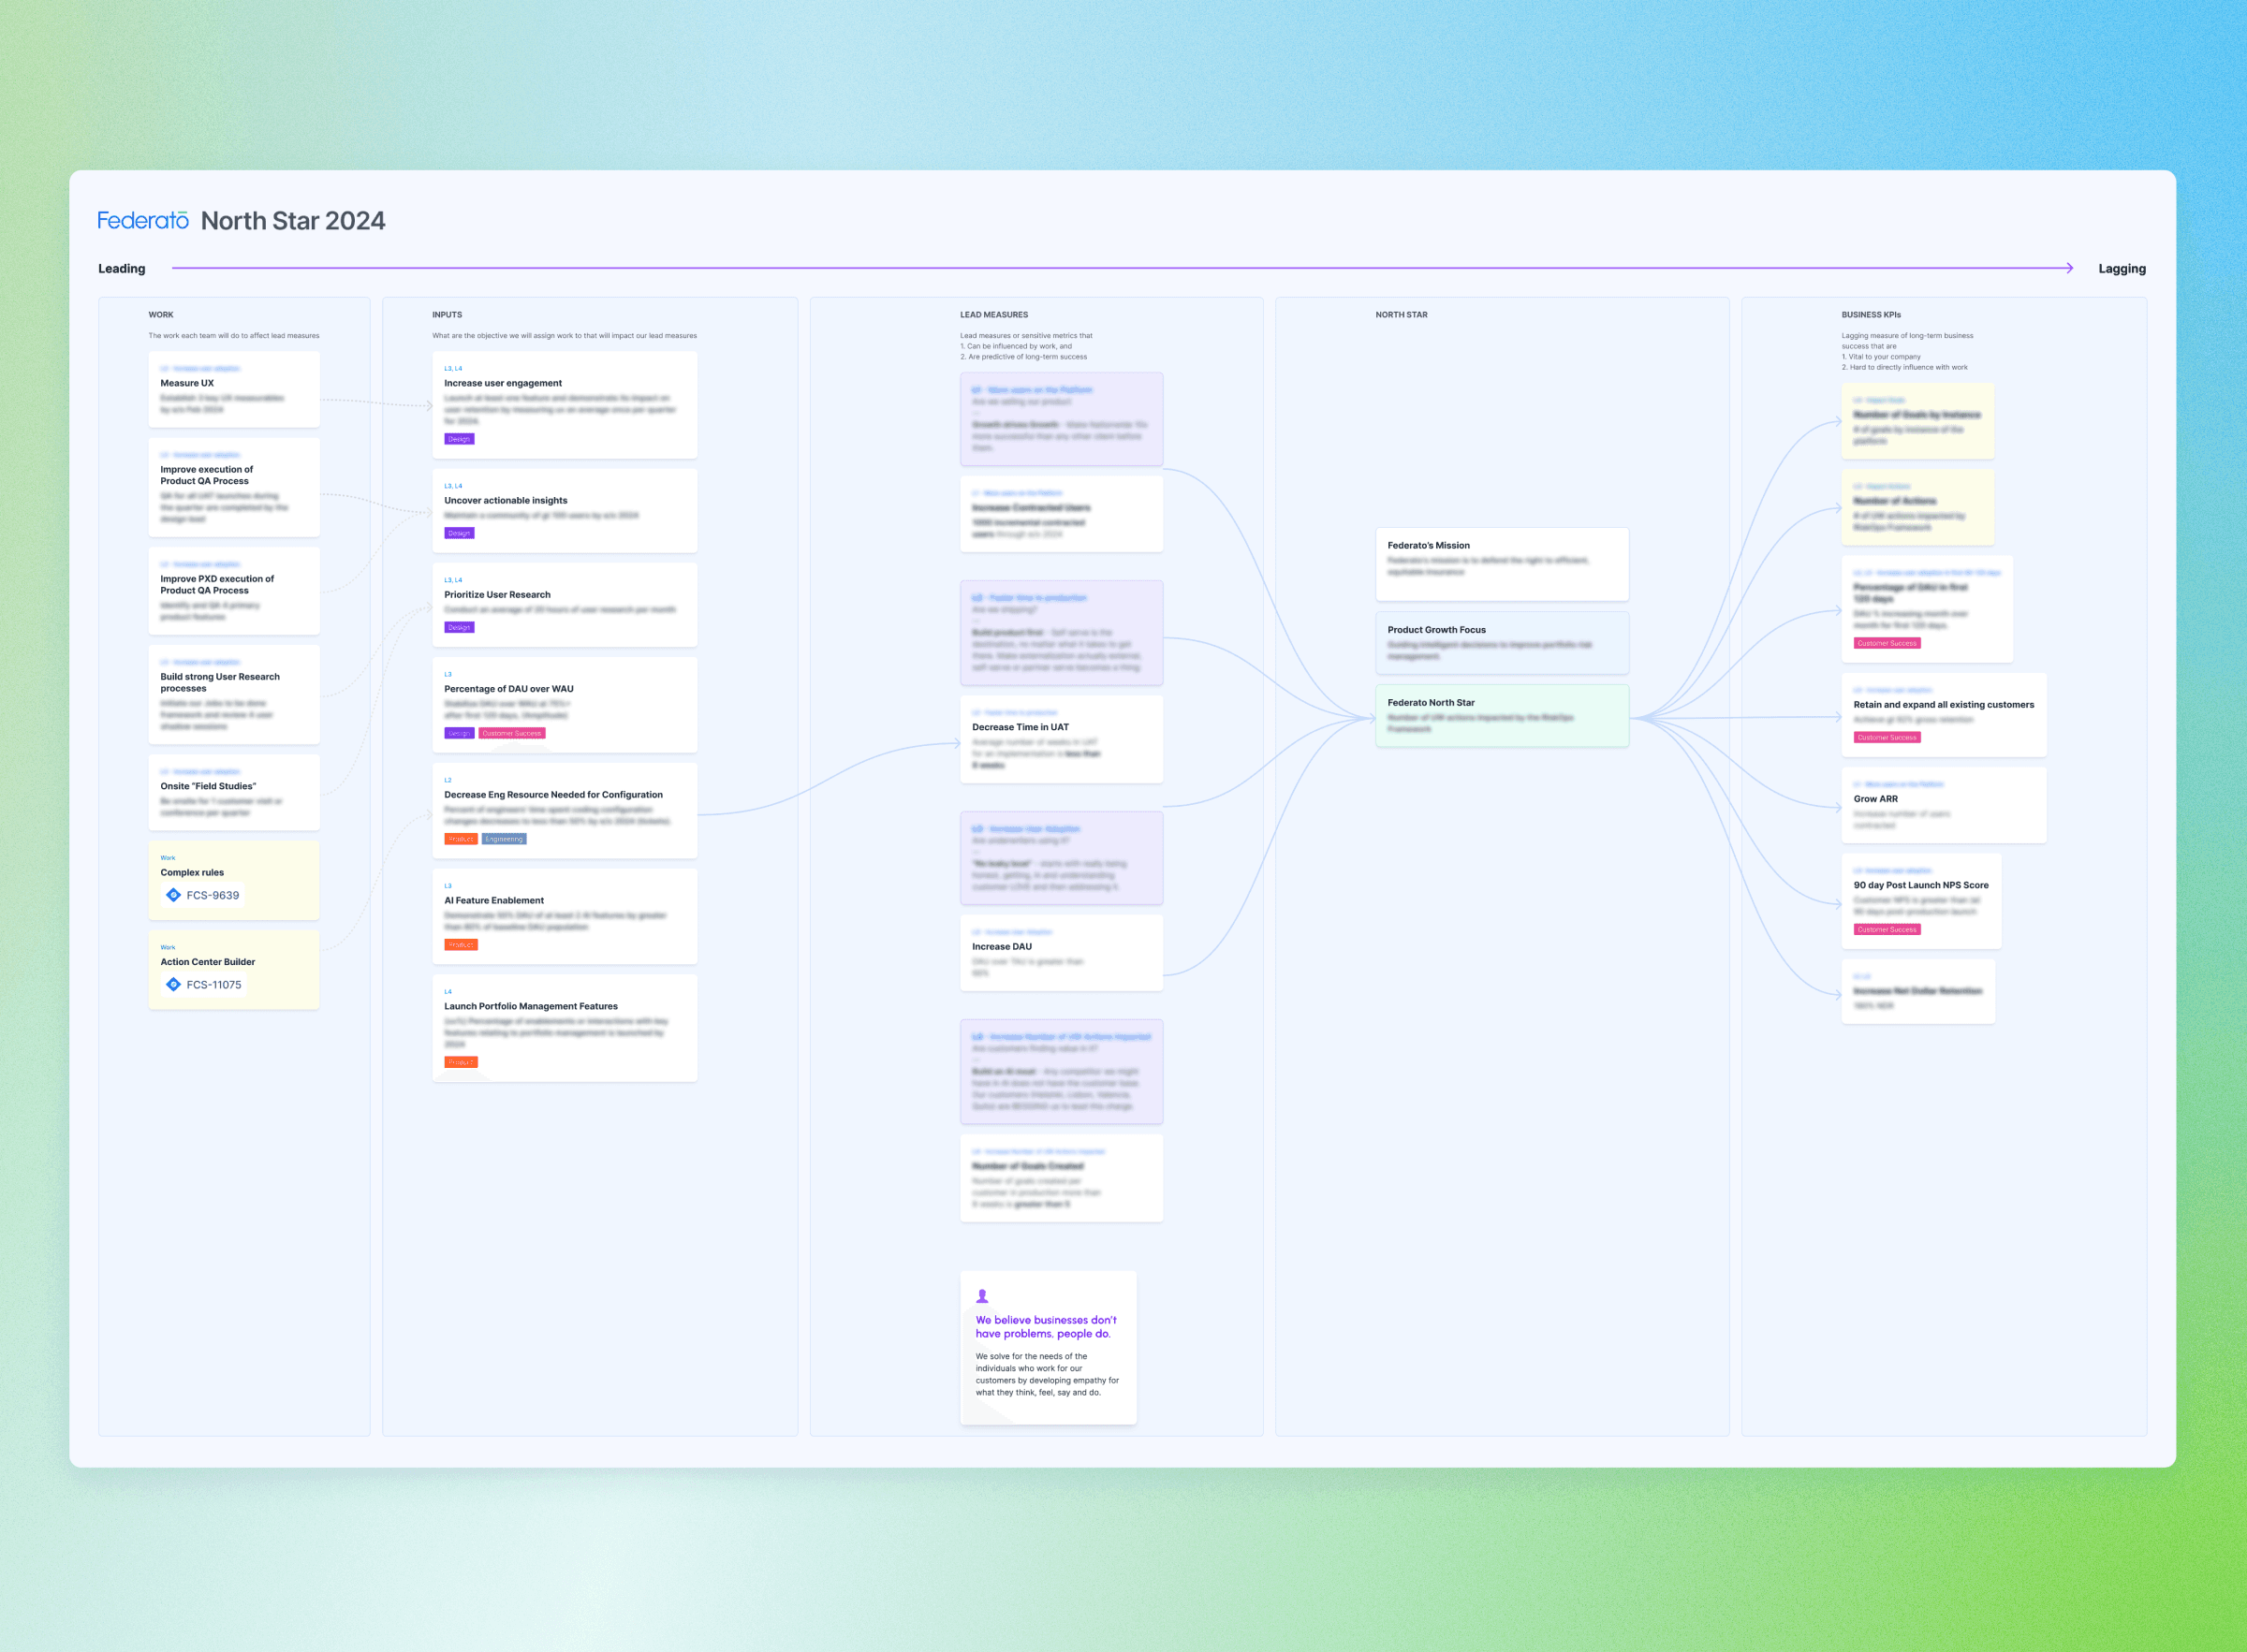
Task: Select the Increase DAU lead measure card
Action: (1061, 953)
